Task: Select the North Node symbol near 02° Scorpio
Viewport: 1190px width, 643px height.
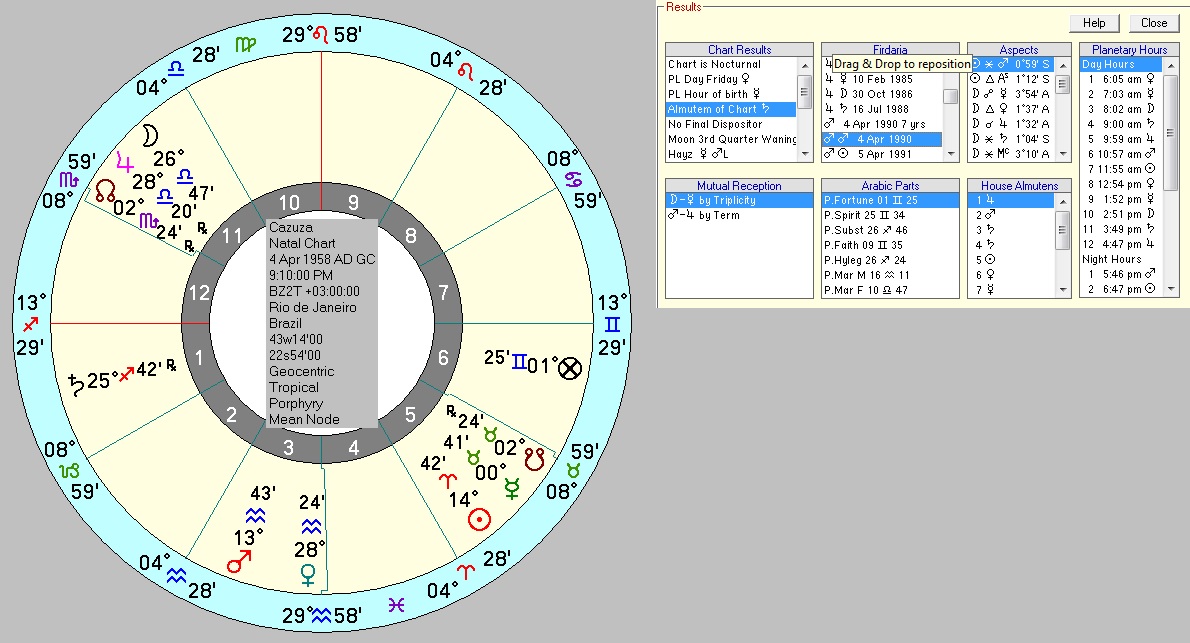Action: tap(105, 190)
